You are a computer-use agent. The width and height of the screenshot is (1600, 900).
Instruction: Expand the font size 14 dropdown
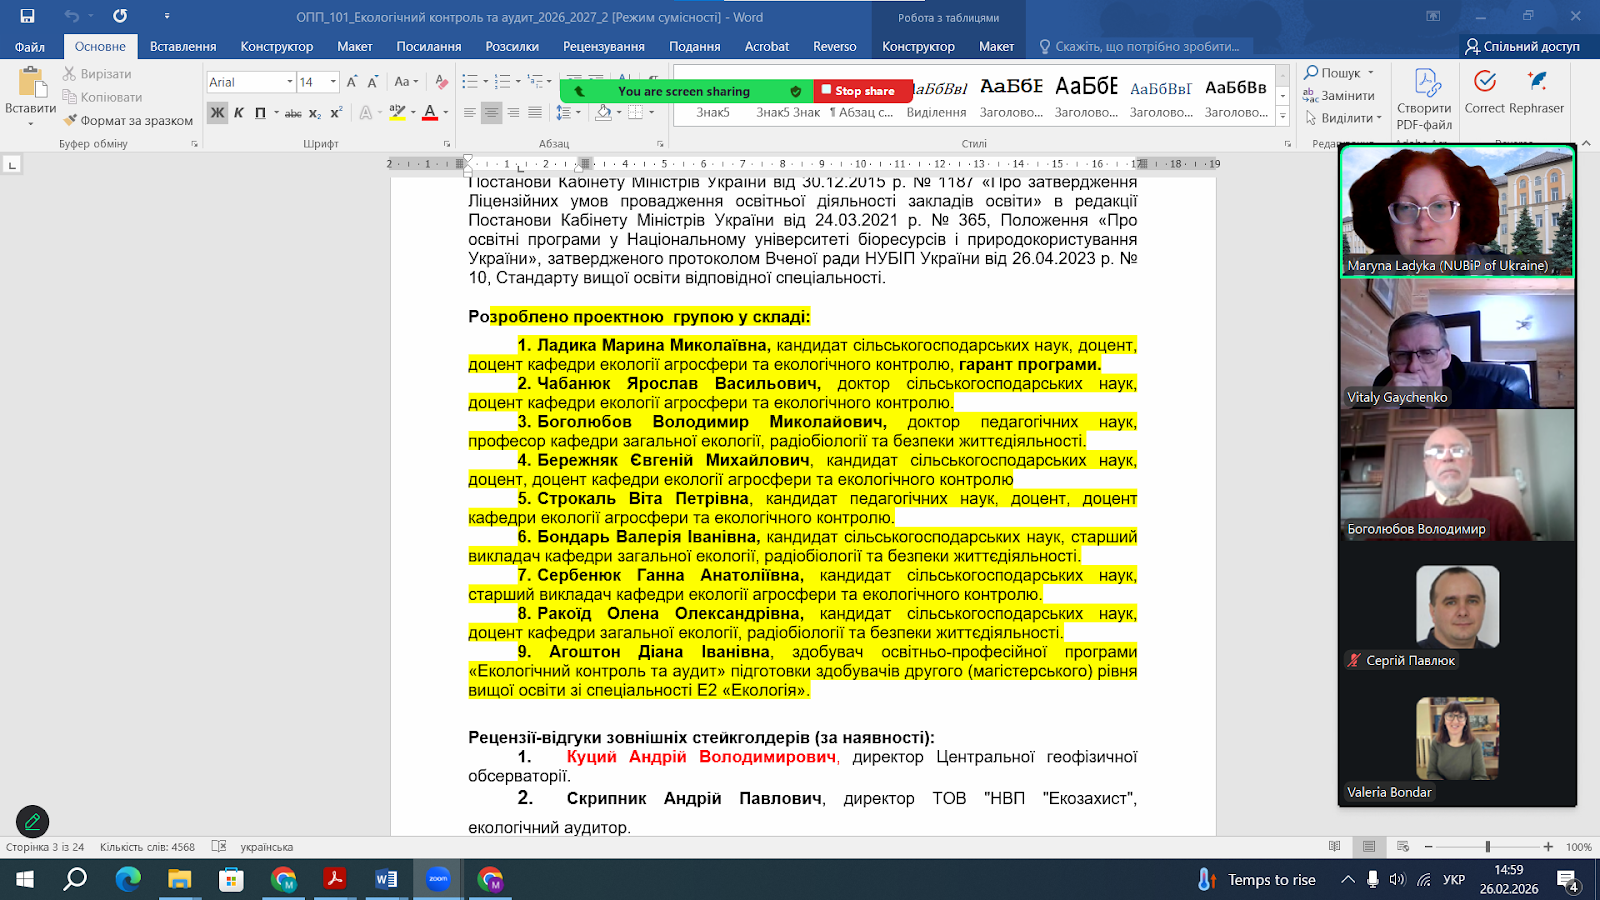(x=333, y=82)
